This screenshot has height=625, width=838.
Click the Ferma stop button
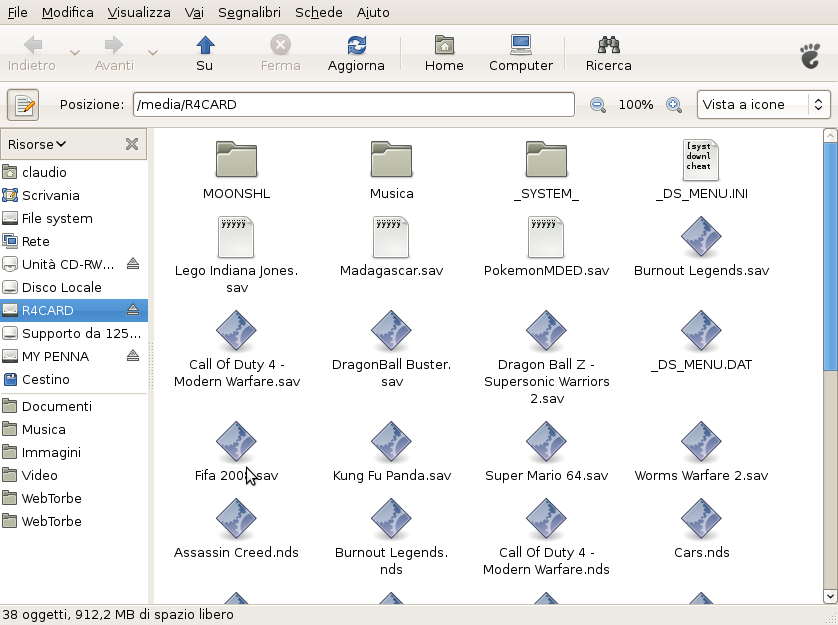(x=280, y=53)
